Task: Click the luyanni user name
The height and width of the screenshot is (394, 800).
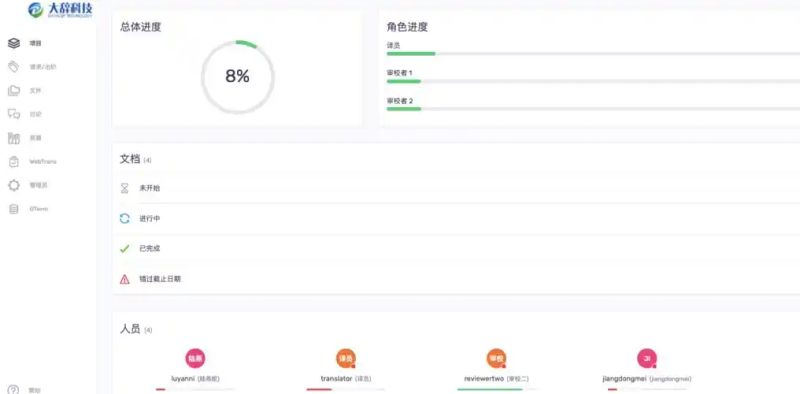Action: (x=182, y=379)
